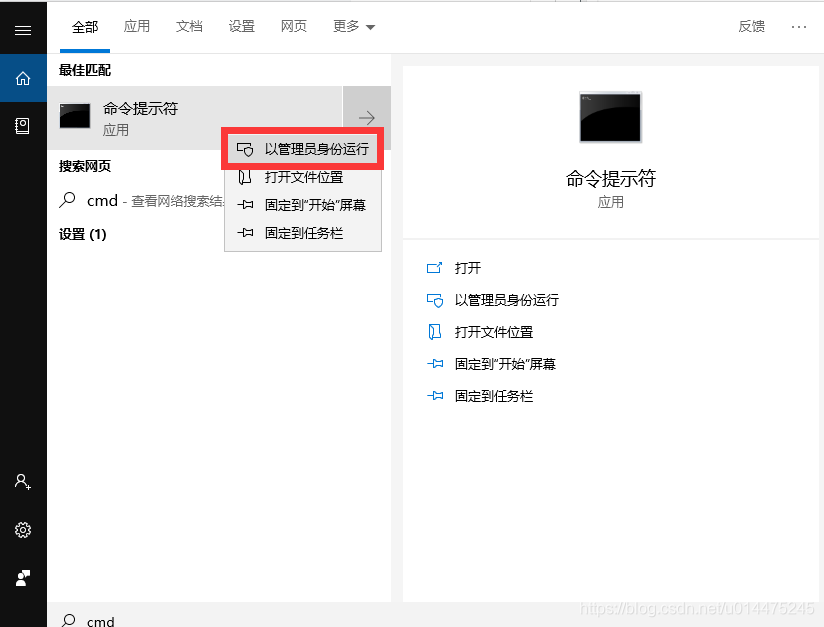Viewport: 824px width, 627px height.
Task: Click 以管理员身份运行 in the right panel
Action: pyautogui.click(x=507, y=300)
